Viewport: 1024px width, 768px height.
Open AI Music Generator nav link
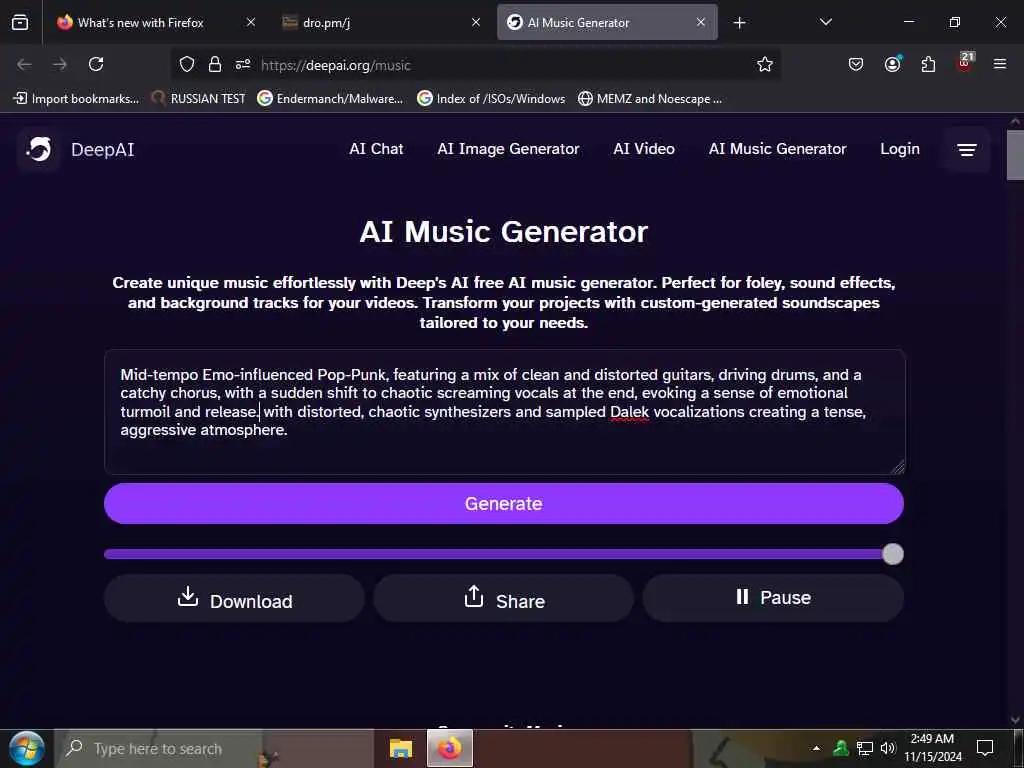[x=777, y=149]
